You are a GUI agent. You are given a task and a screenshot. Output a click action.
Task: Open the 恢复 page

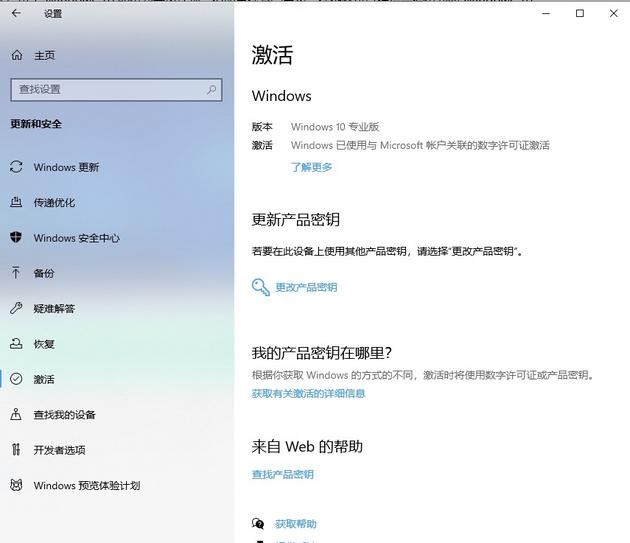tap(117, 344)
